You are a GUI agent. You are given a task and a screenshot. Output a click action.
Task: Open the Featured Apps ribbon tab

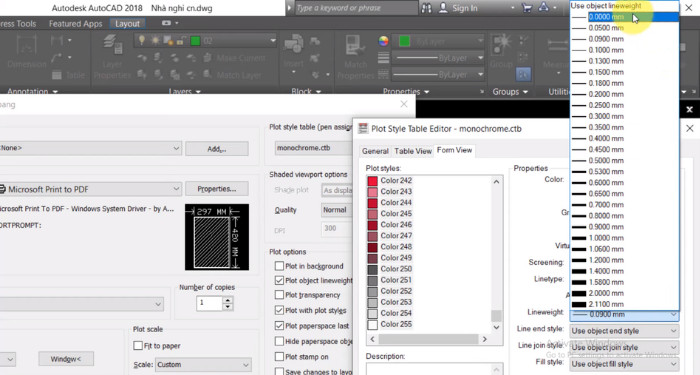tap(75, 24)
